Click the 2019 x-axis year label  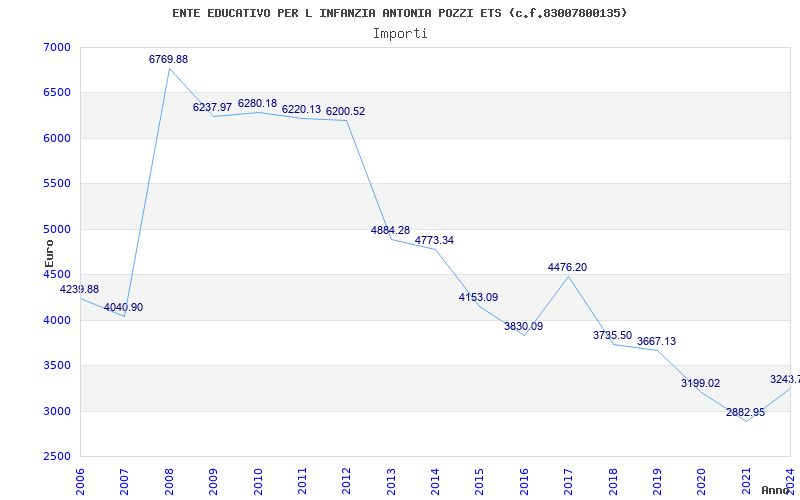(657, 481)
